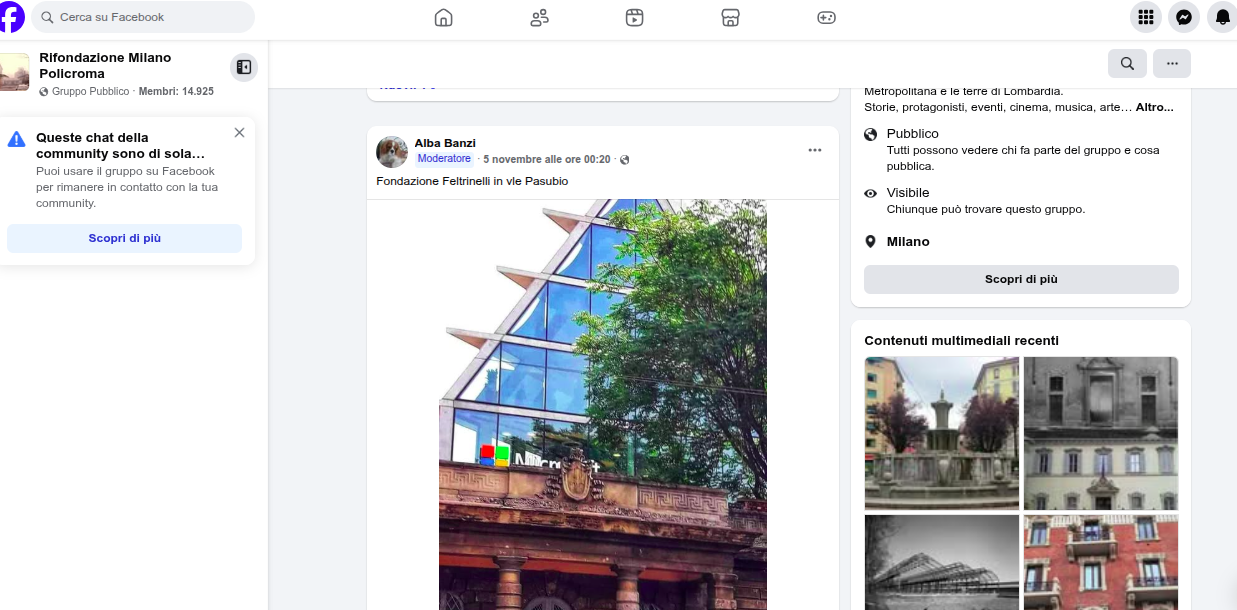Image resolution: width=1237 pixels, height=610 pixels.
Task: Open the apps grid menu
Action: click(x=1146, y=17)
